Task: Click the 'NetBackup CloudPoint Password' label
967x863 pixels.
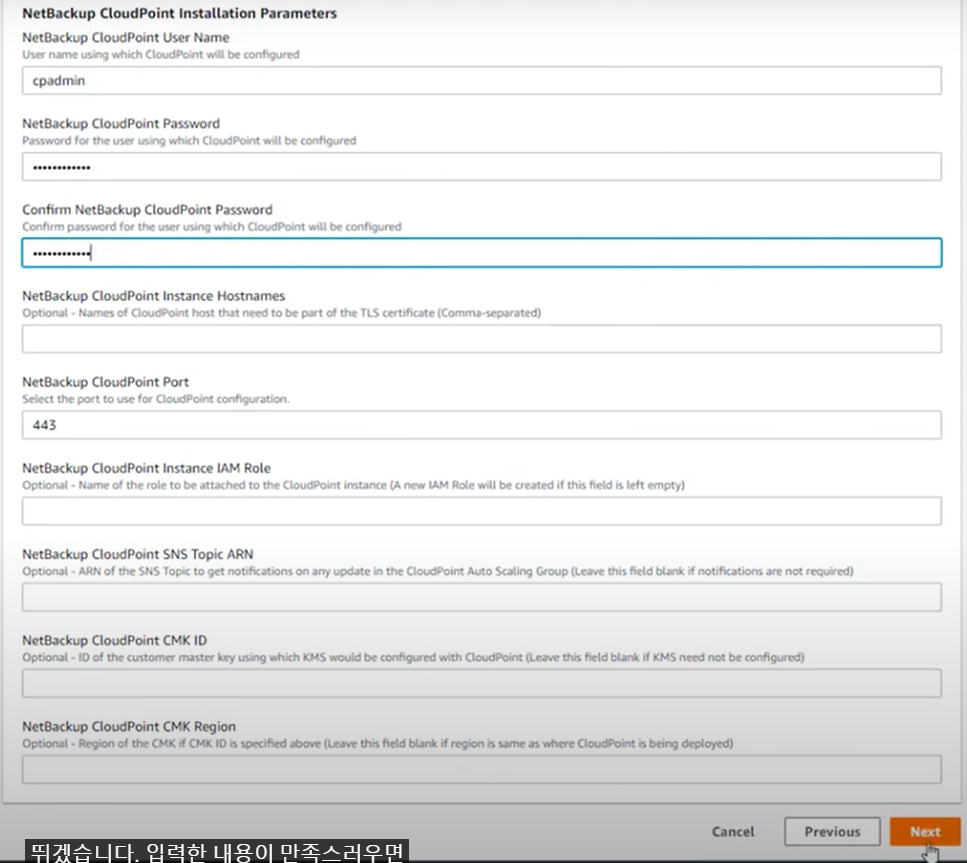Action: coord(121,123)
